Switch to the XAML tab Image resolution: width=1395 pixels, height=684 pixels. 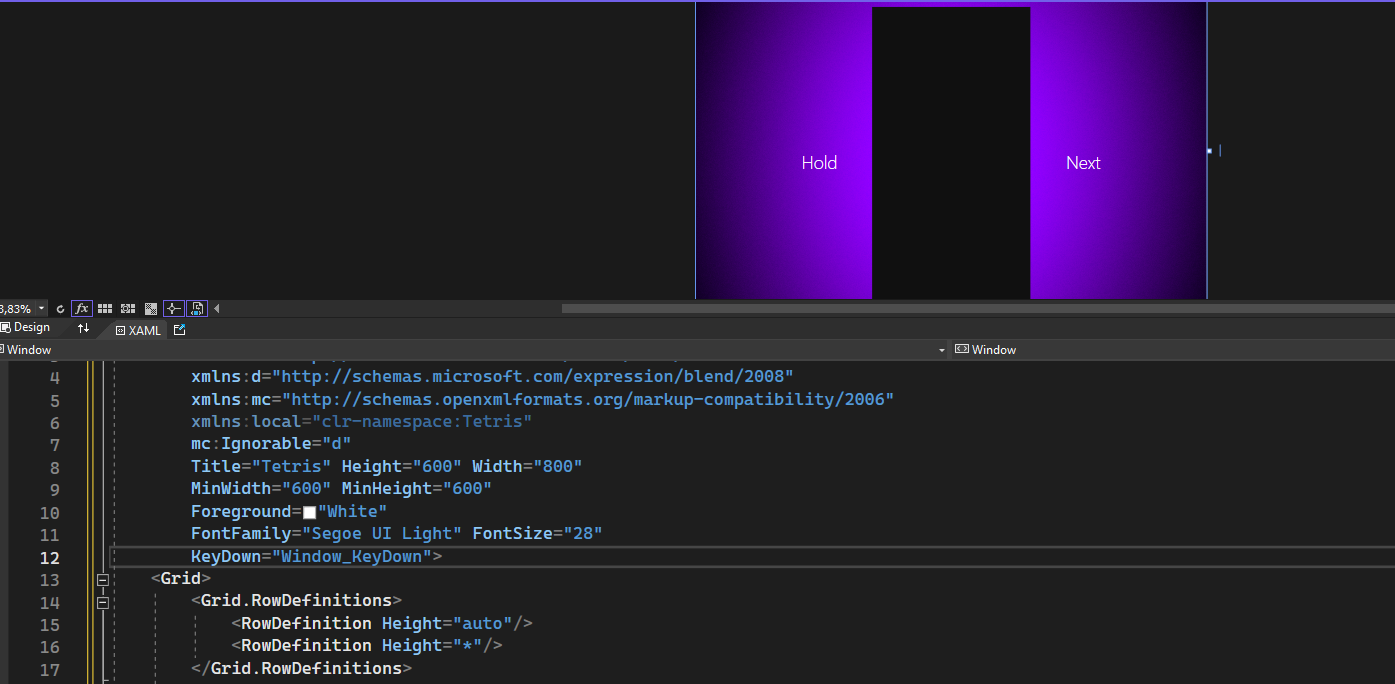tap(137, 330)
